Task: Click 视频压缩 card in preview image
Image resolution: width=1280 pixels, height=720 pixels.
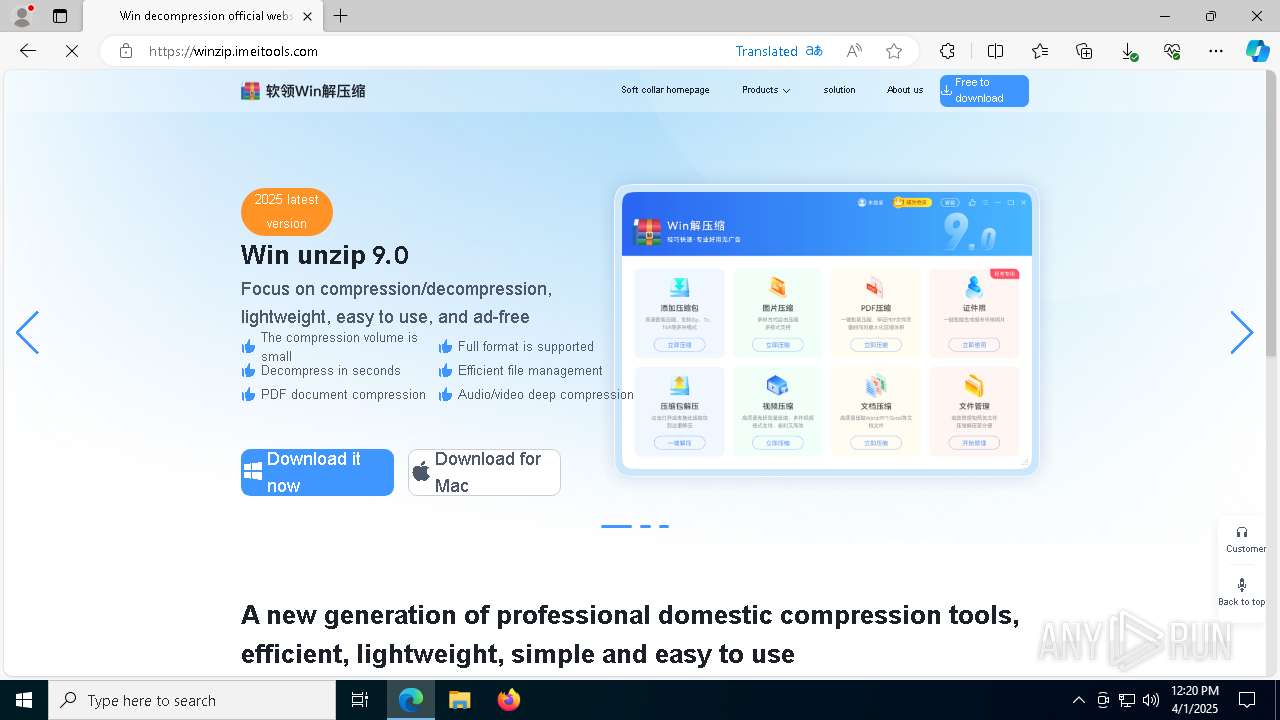Action: tap(777, 411)
